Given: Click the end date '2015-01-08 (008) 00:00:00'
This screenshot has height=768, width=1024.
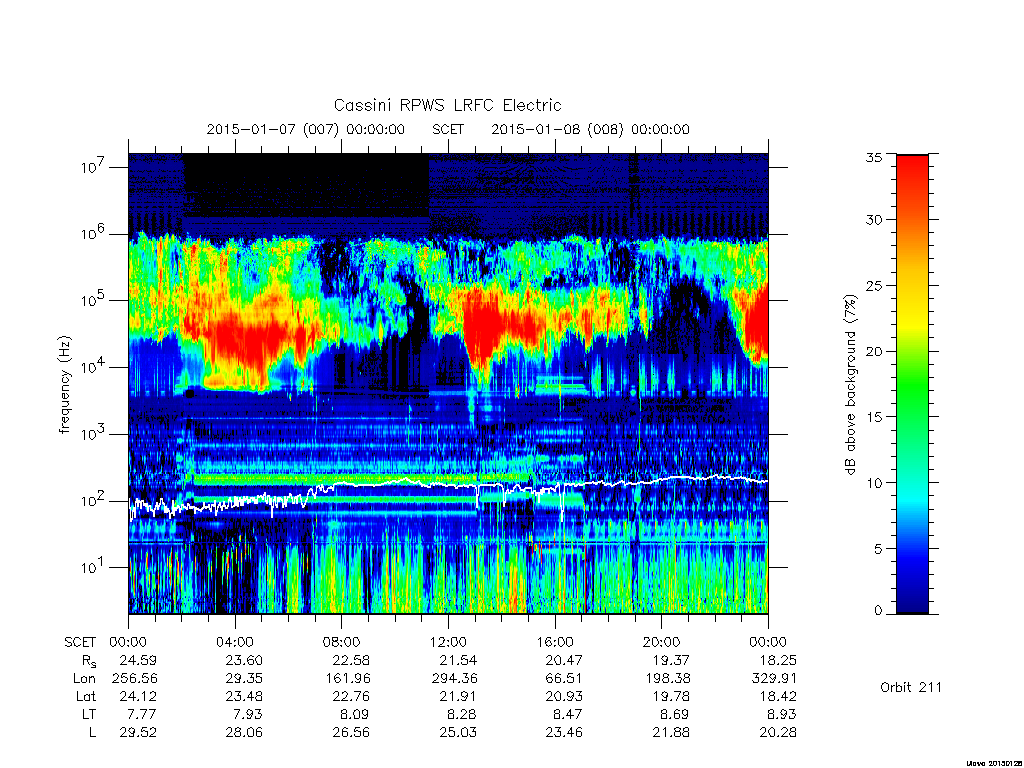Looking at the screenshot, I should click(590, 129).
